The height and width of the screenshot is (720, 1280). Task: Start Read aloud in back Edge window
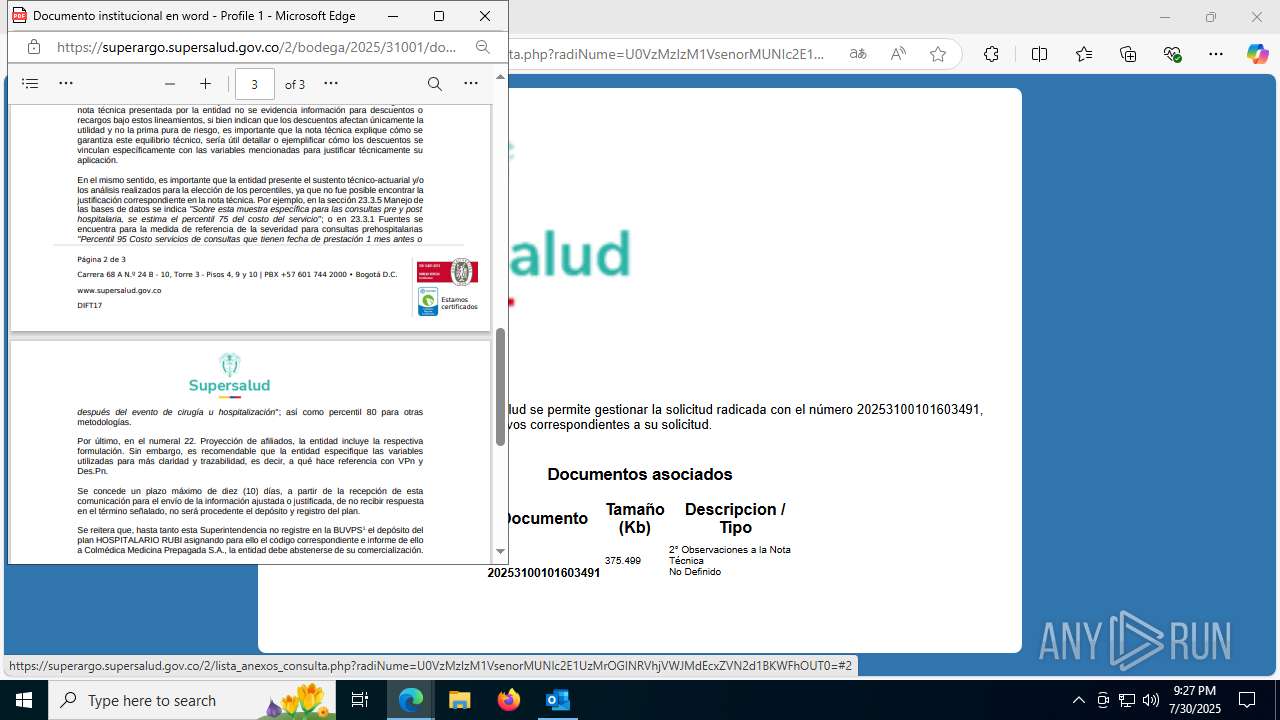[898, 54]
